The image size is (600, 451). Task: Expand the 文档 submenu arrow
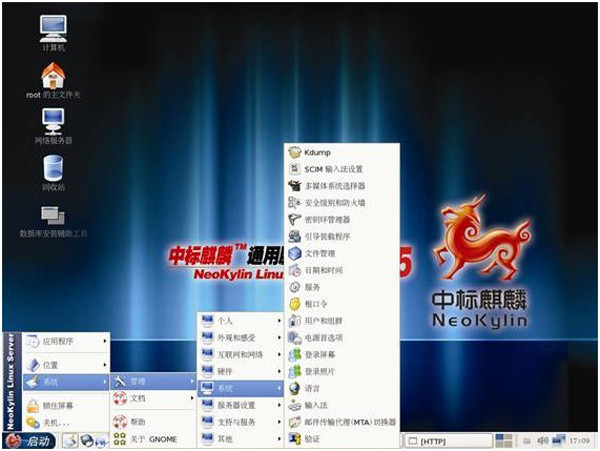tap(192, 398)
